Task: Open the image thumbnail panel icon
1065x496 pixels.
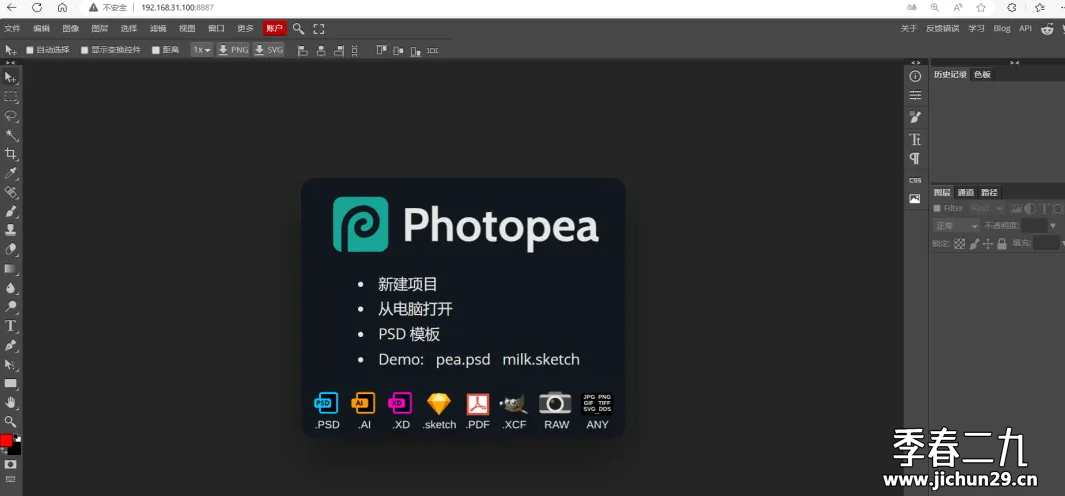Action: pos(915,199)
